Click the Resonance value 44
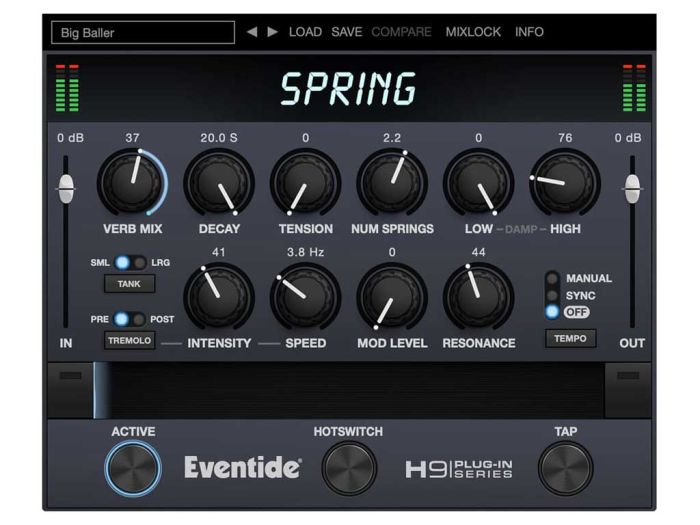This screenshot has width=700, height=525. [479, 252]
